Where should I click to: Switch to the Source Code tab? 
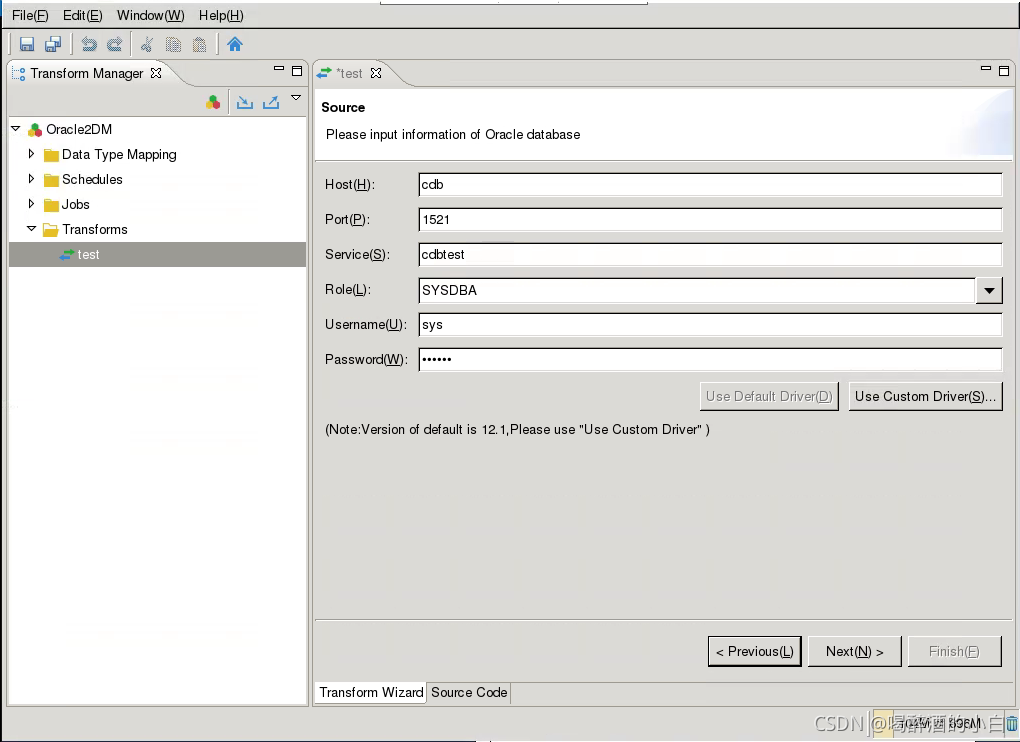pyautogui.click(x=469, y=693)
